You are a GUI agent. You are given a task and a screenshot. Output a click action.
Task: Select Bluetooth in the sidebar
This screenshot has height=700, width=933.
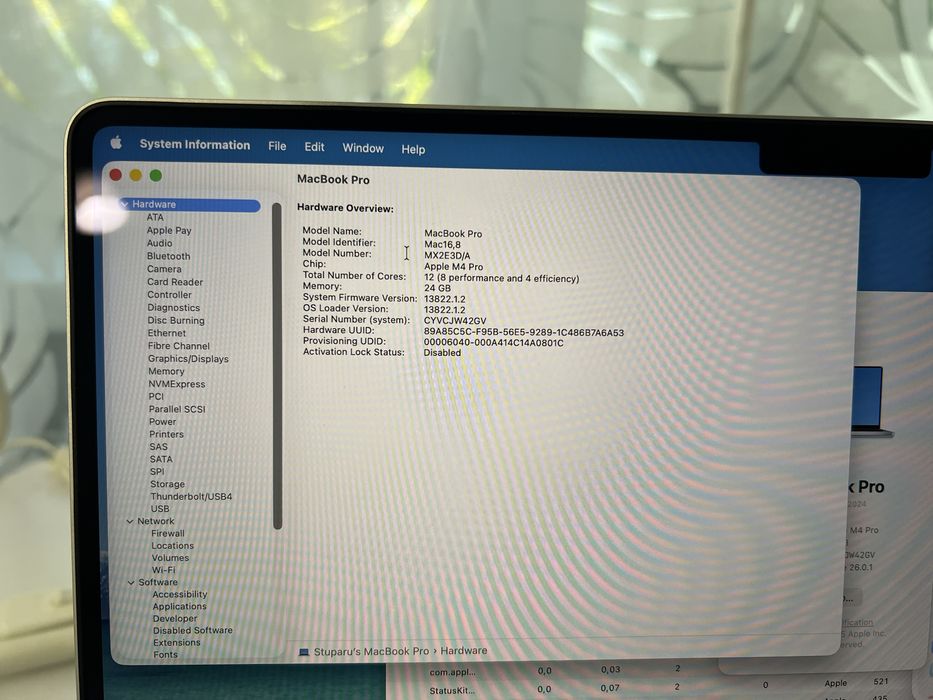(168, 256)
